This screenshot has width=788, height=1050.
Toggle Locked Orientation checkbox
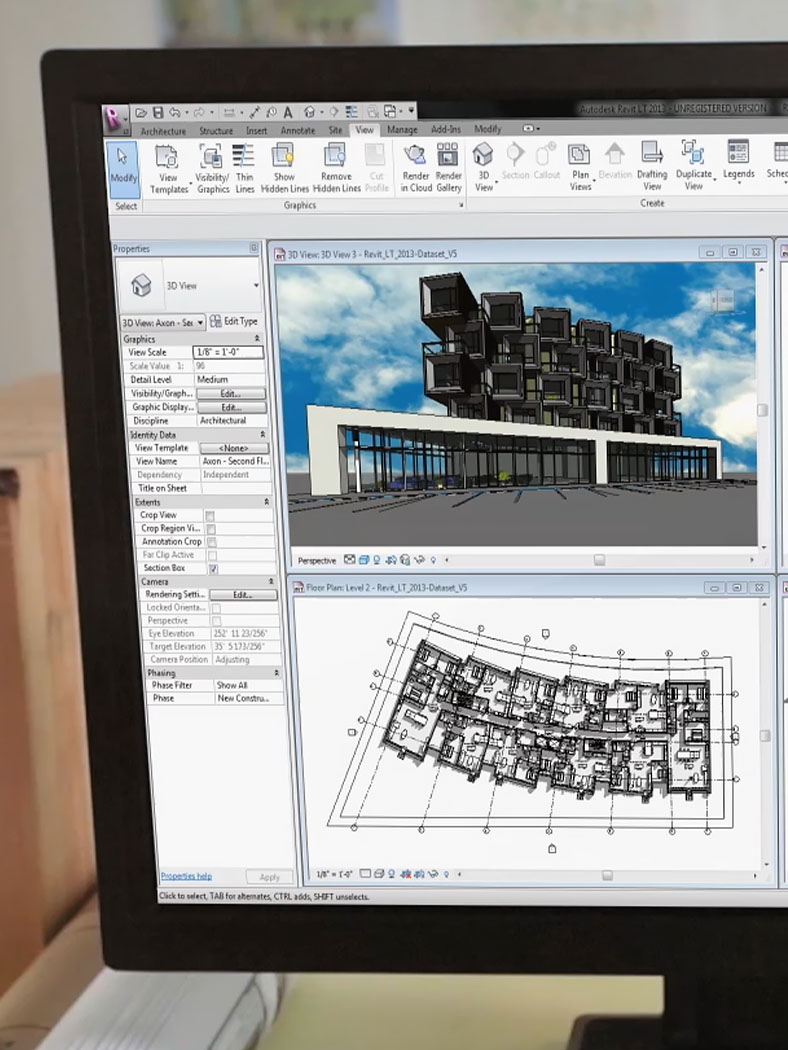pos(216,608)
